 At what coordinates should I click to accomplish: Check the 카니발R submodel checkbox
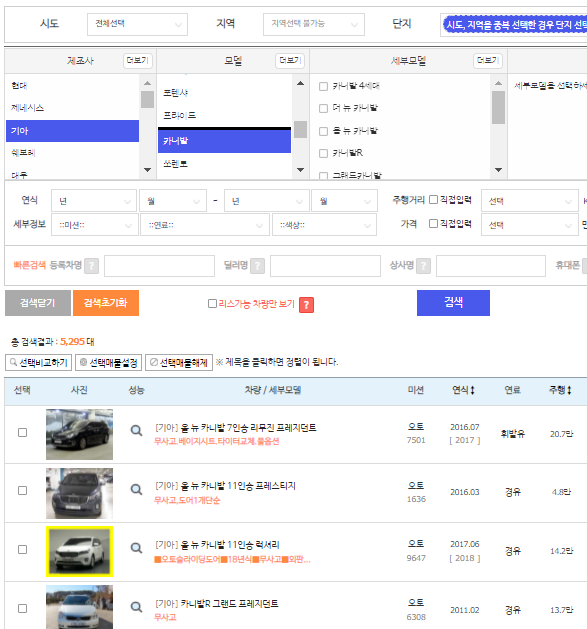click(323, 153)
